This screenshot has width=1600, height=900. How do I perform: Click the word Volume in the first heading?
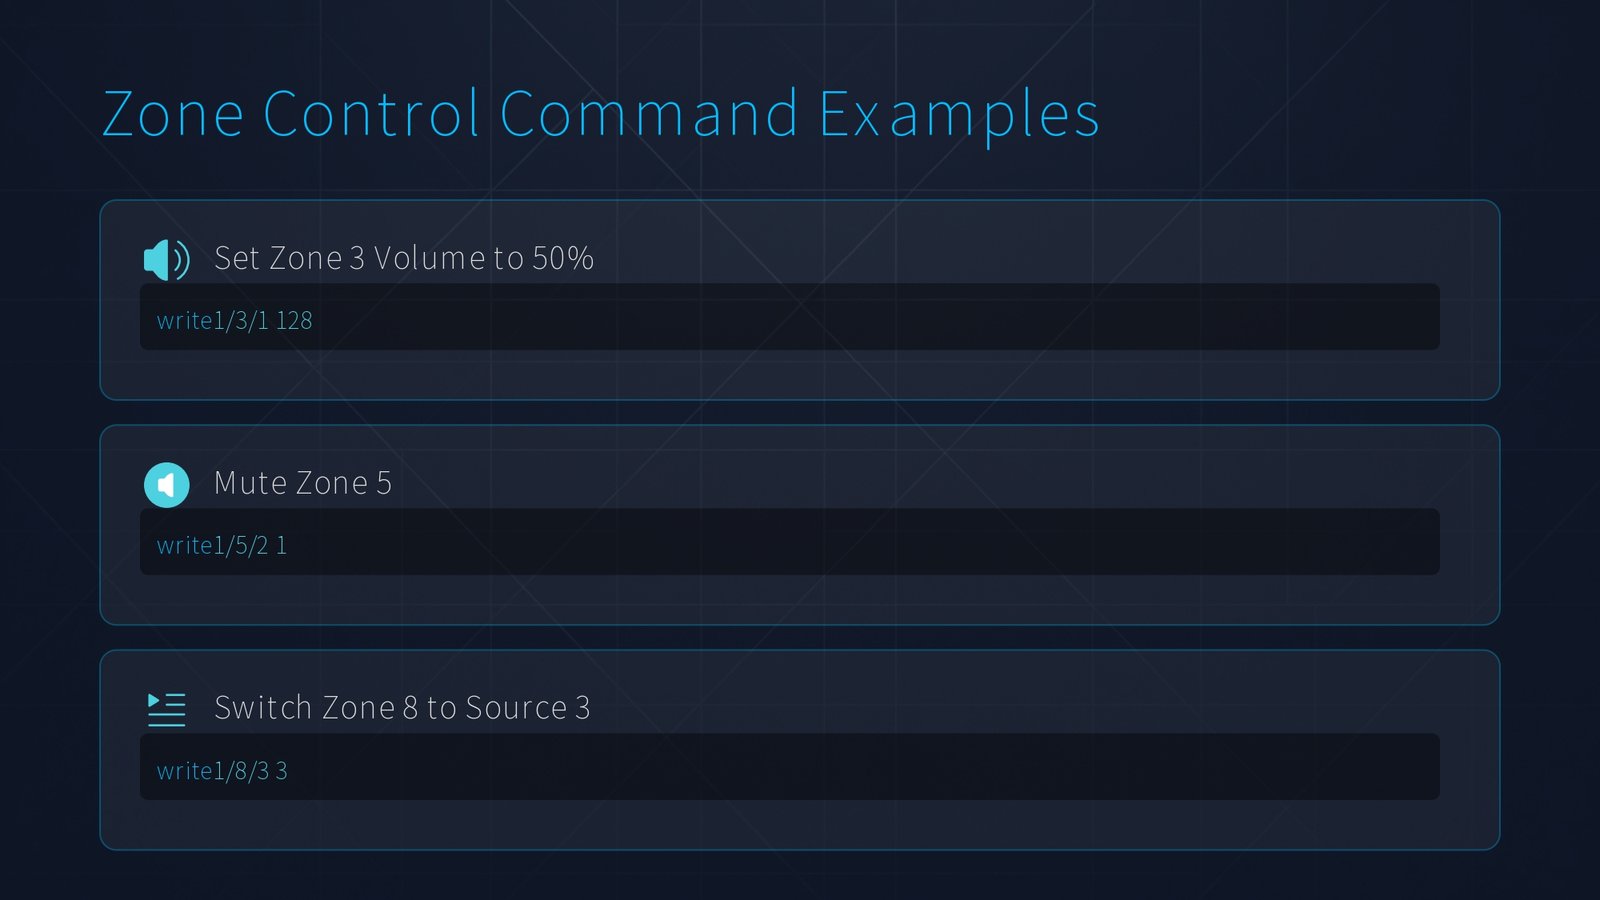[429, 258]
